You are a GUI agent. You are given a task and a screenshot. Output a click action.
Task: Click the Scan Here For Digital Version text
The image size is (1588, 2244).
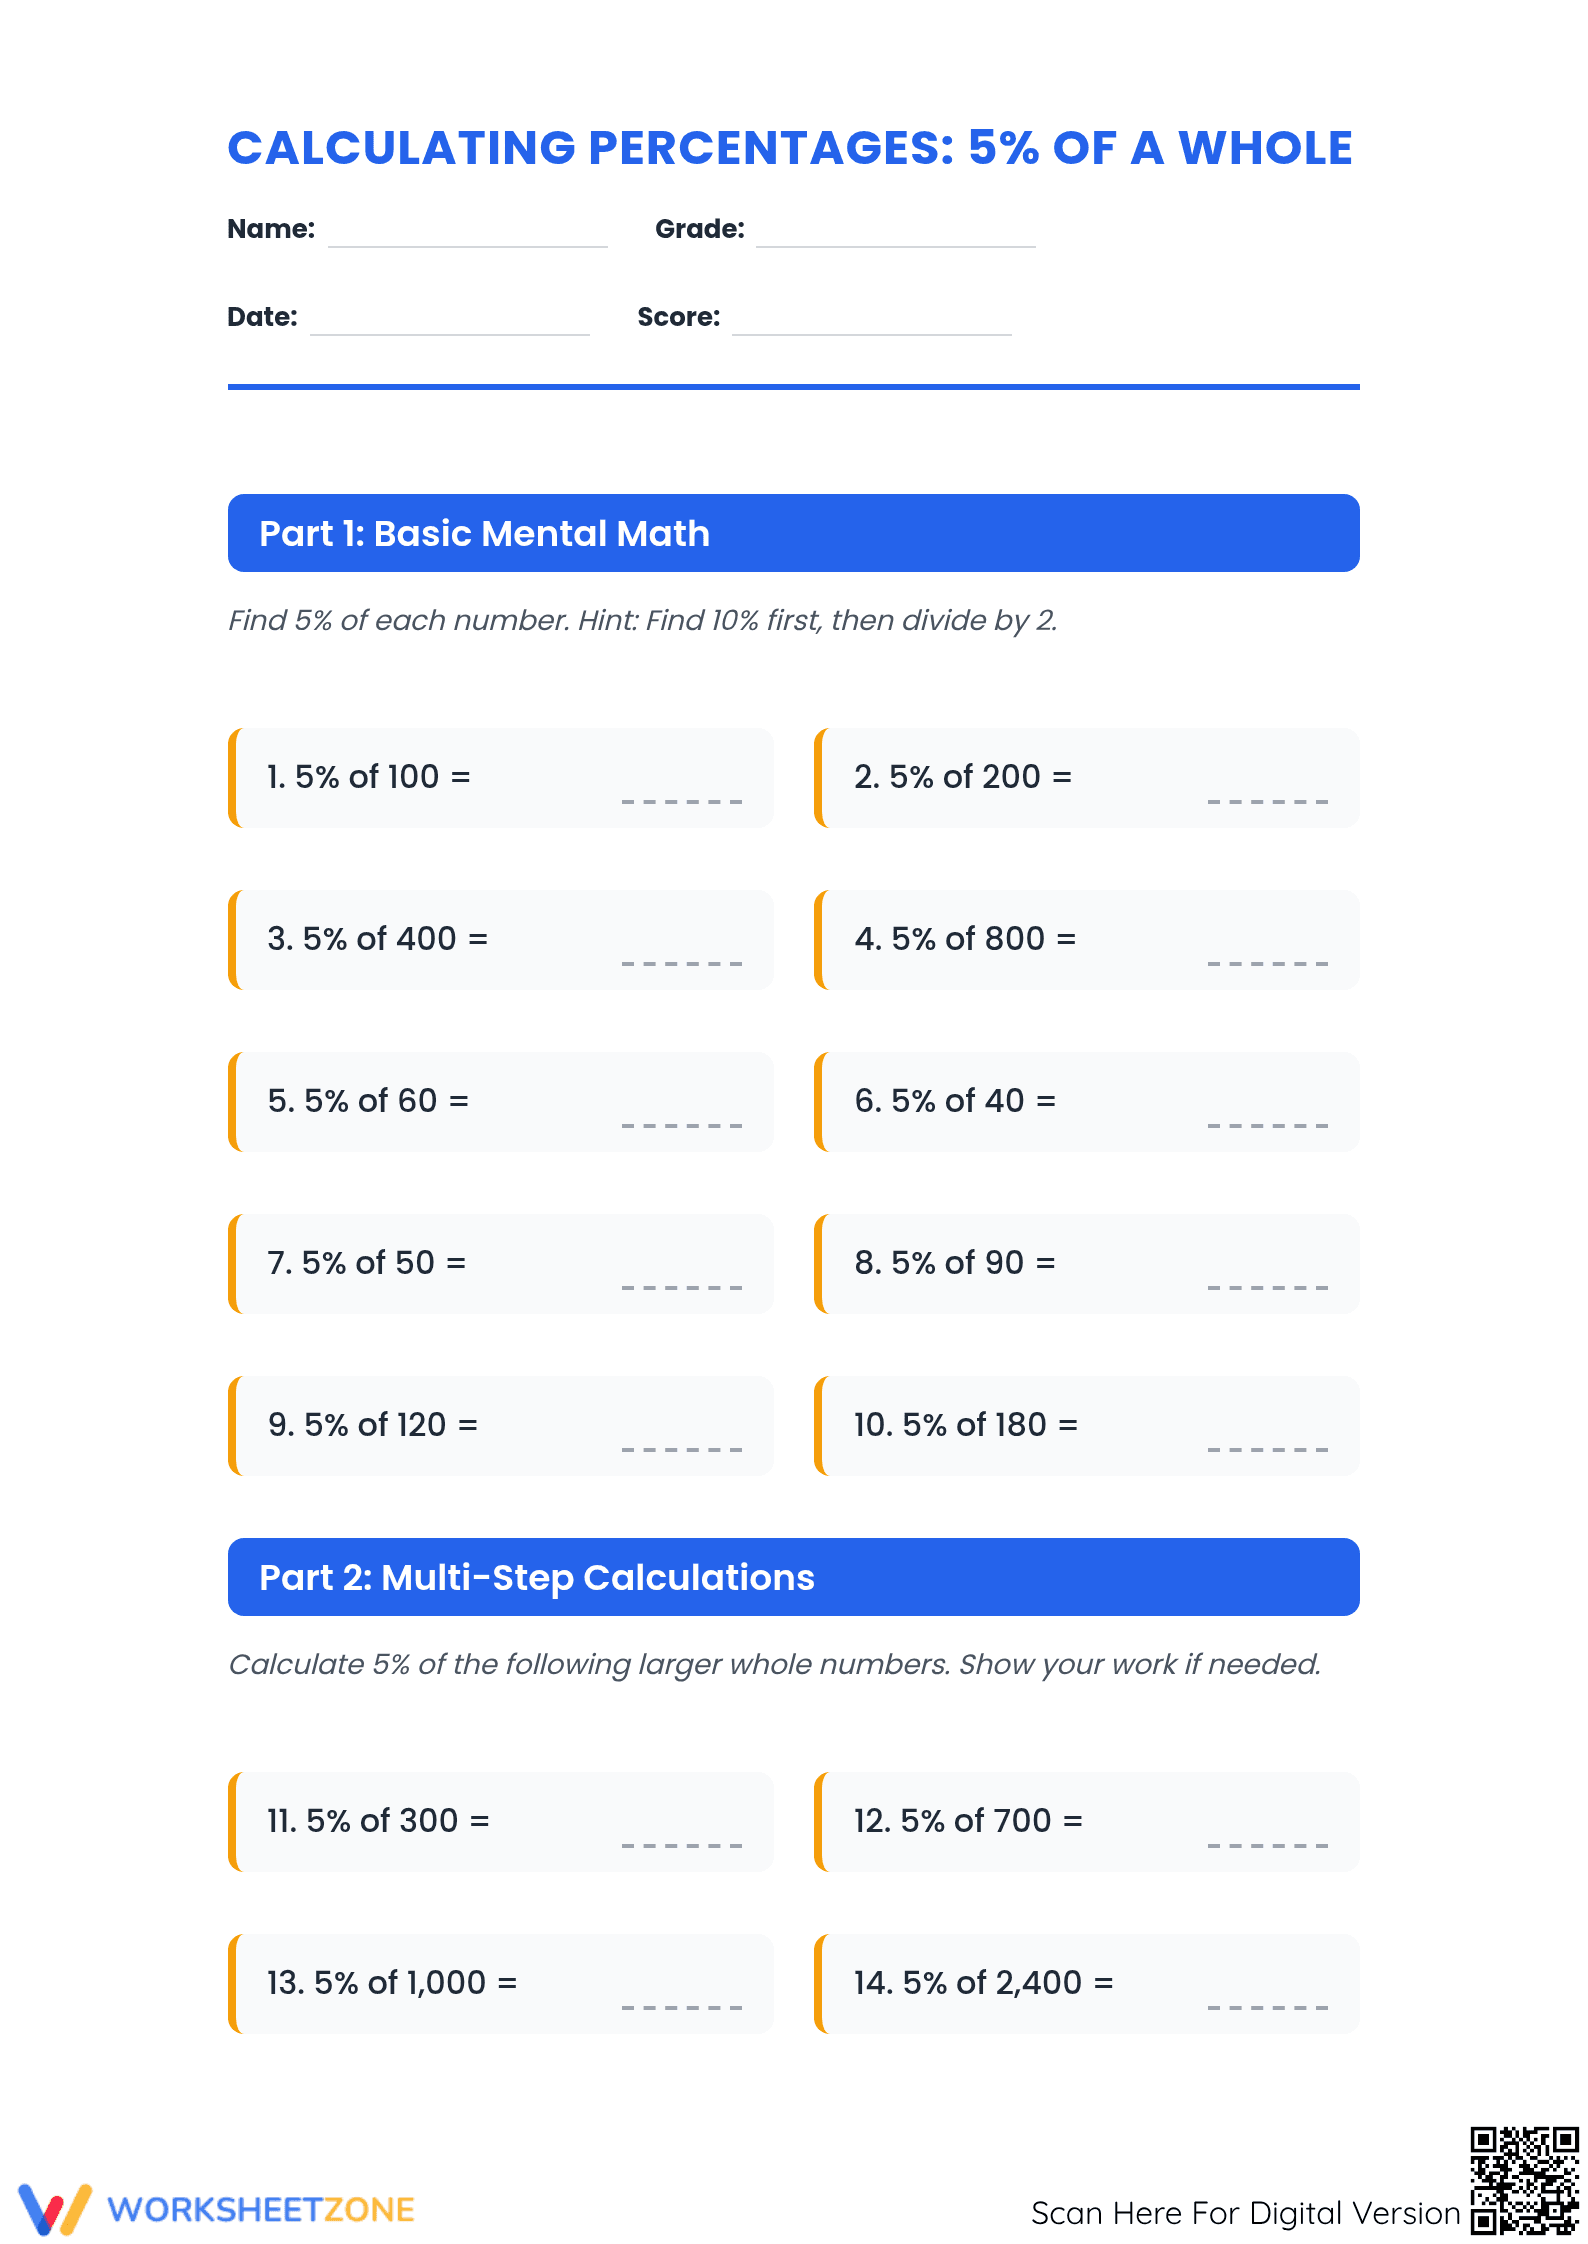1246,2213
